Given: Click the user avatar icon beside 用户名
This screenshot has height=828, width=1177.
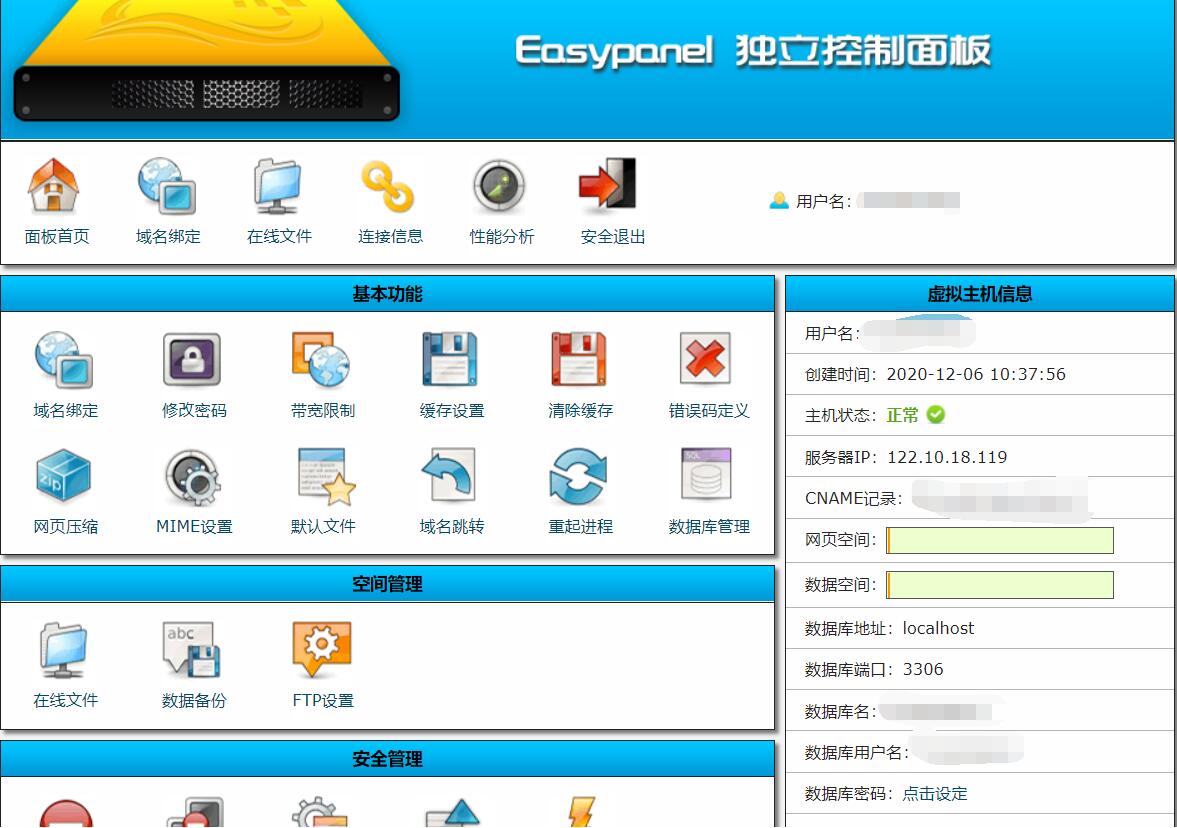Looking at the screenshot, I should click(779, 200).
